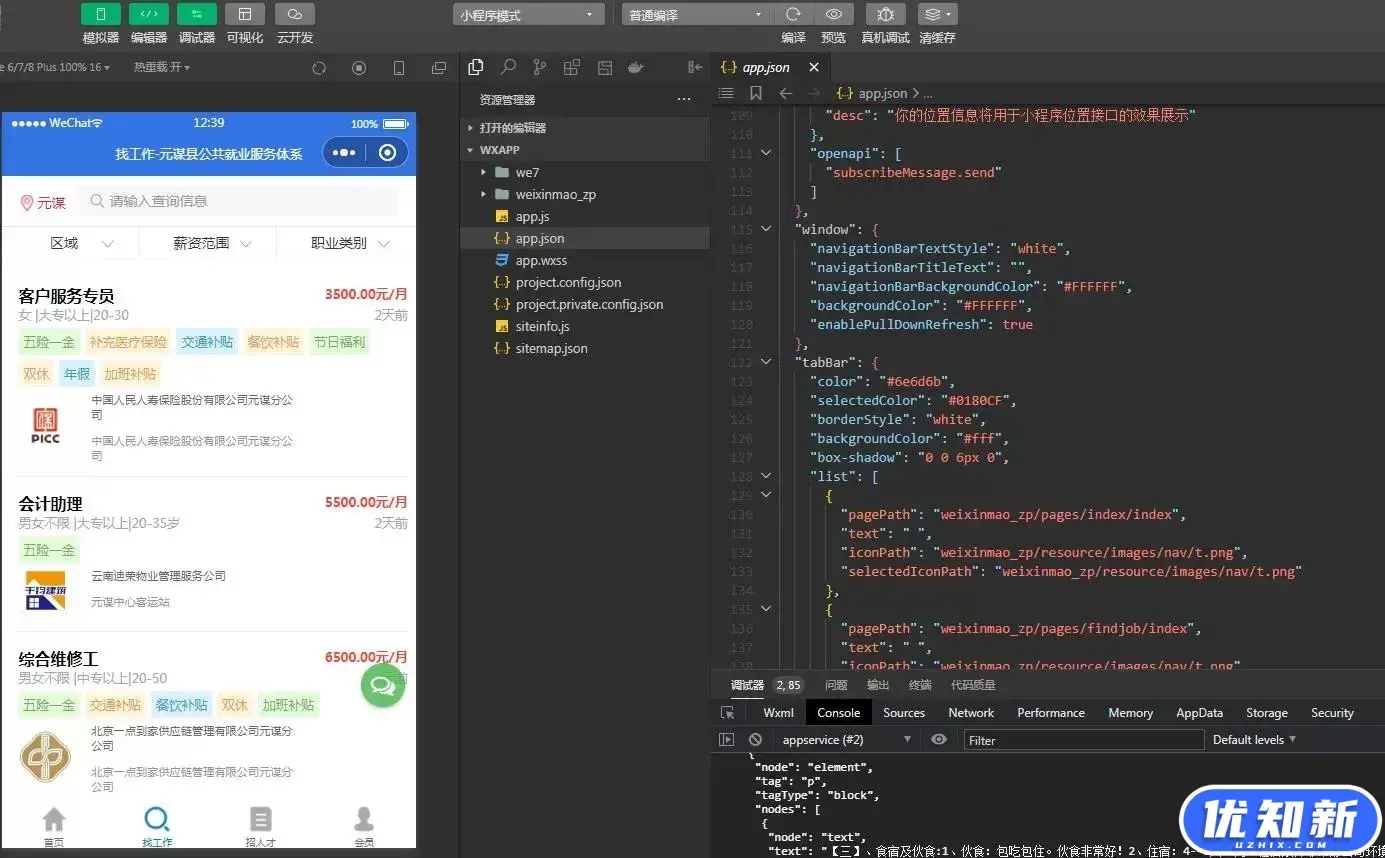Image resolution: width=1385 pixels, height=858 pixels.
Task: Open the Default levels log filter dropdown
Action: coord(1254,740)
